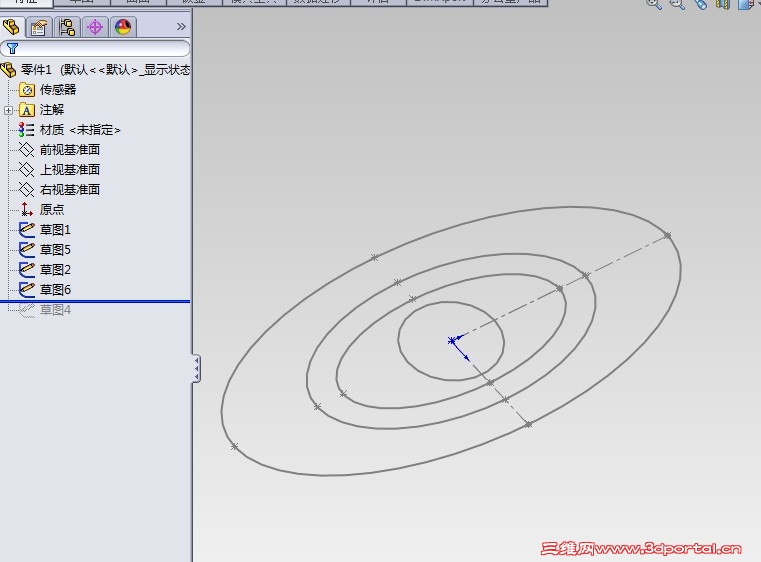
Task: Select the 右视基准面 right plane
Action: pos(59,190)
